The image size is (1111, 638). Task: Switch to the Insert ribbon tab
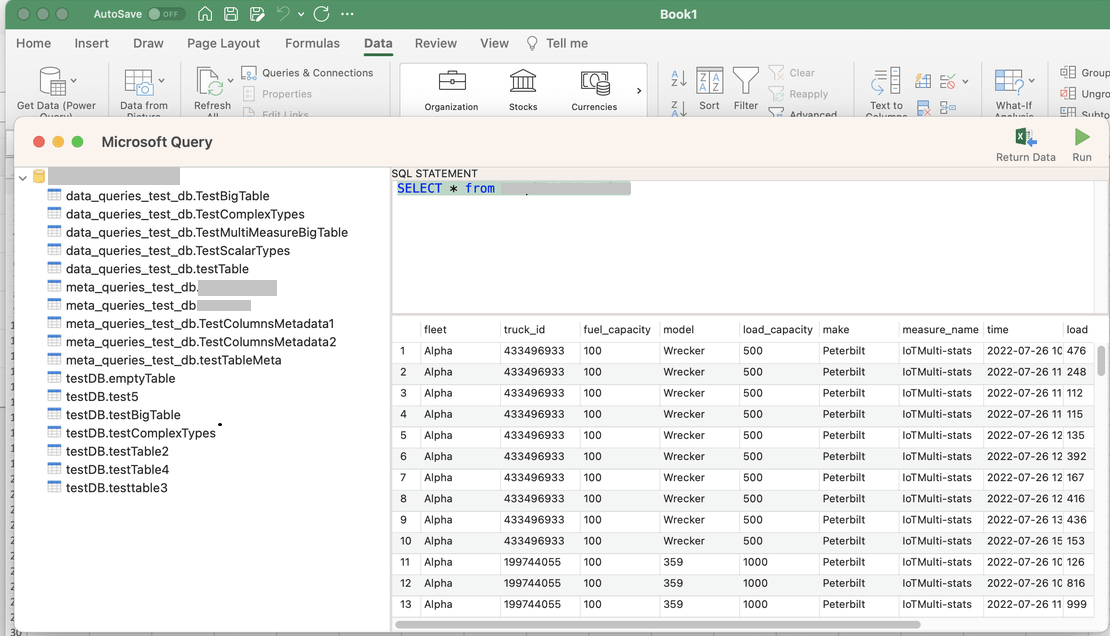pyautogui.click(x=91, y=43)
